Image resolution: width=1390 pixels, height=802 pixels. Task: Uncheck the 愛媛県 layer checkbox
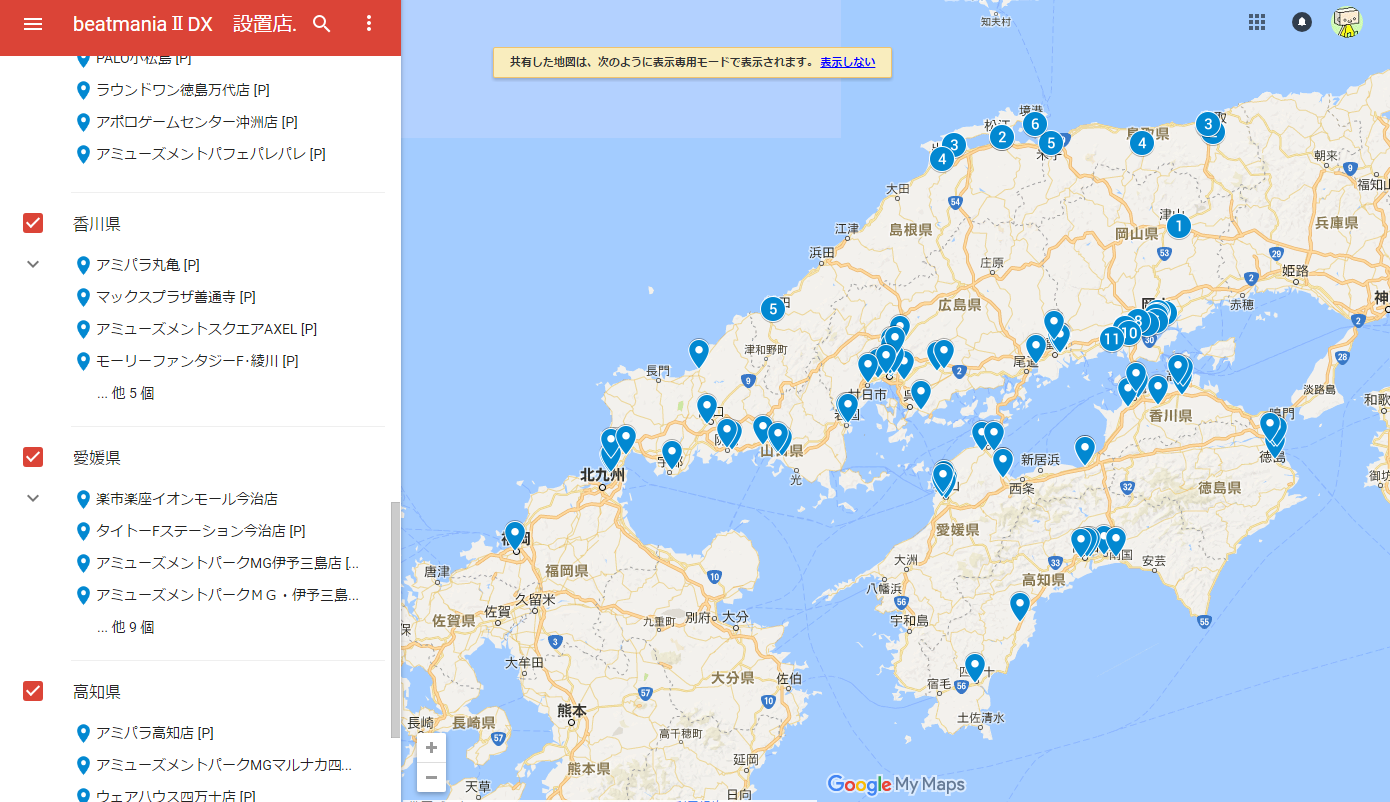click(x=33, y=457)
